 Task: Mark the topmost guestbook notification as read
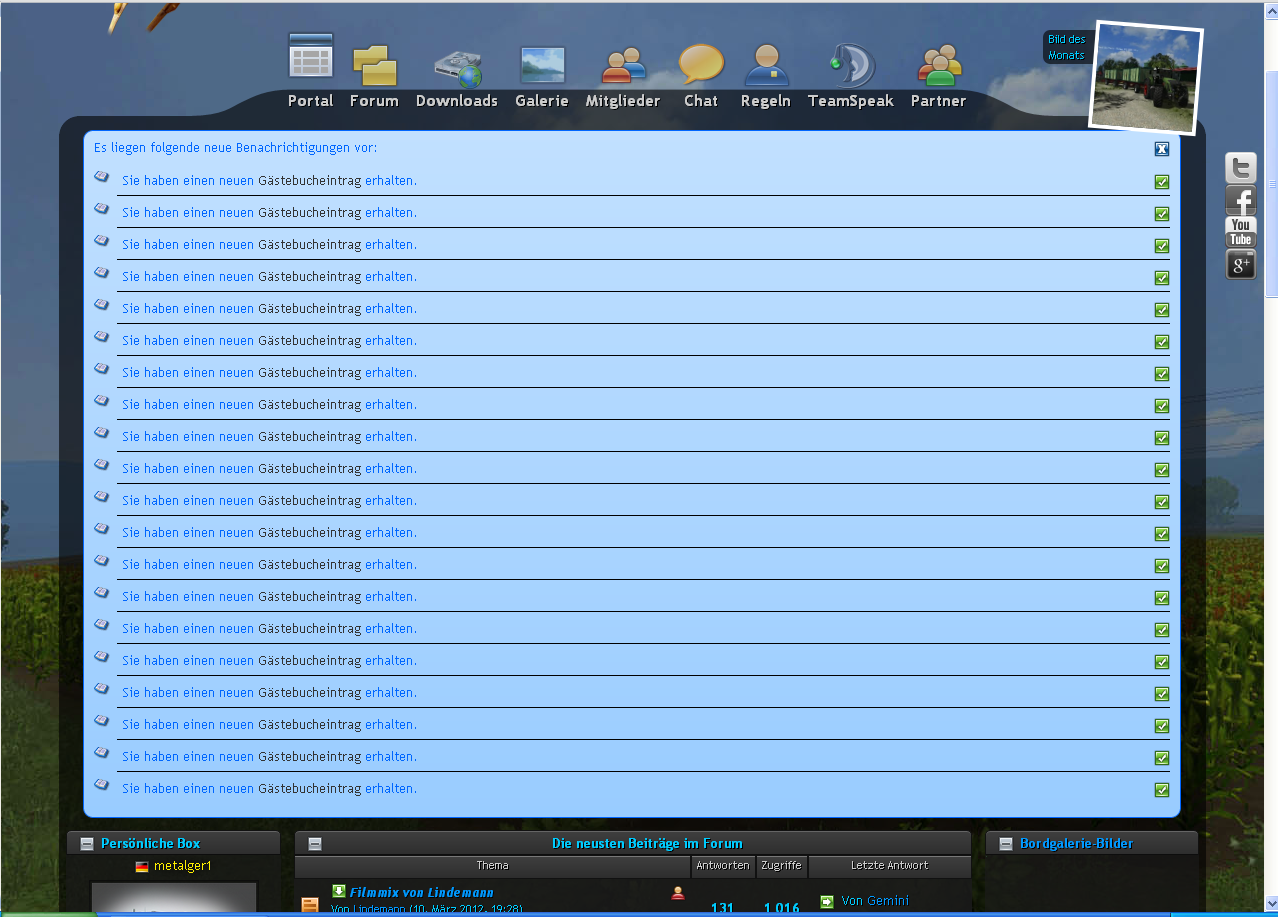tap(1161, 182)
